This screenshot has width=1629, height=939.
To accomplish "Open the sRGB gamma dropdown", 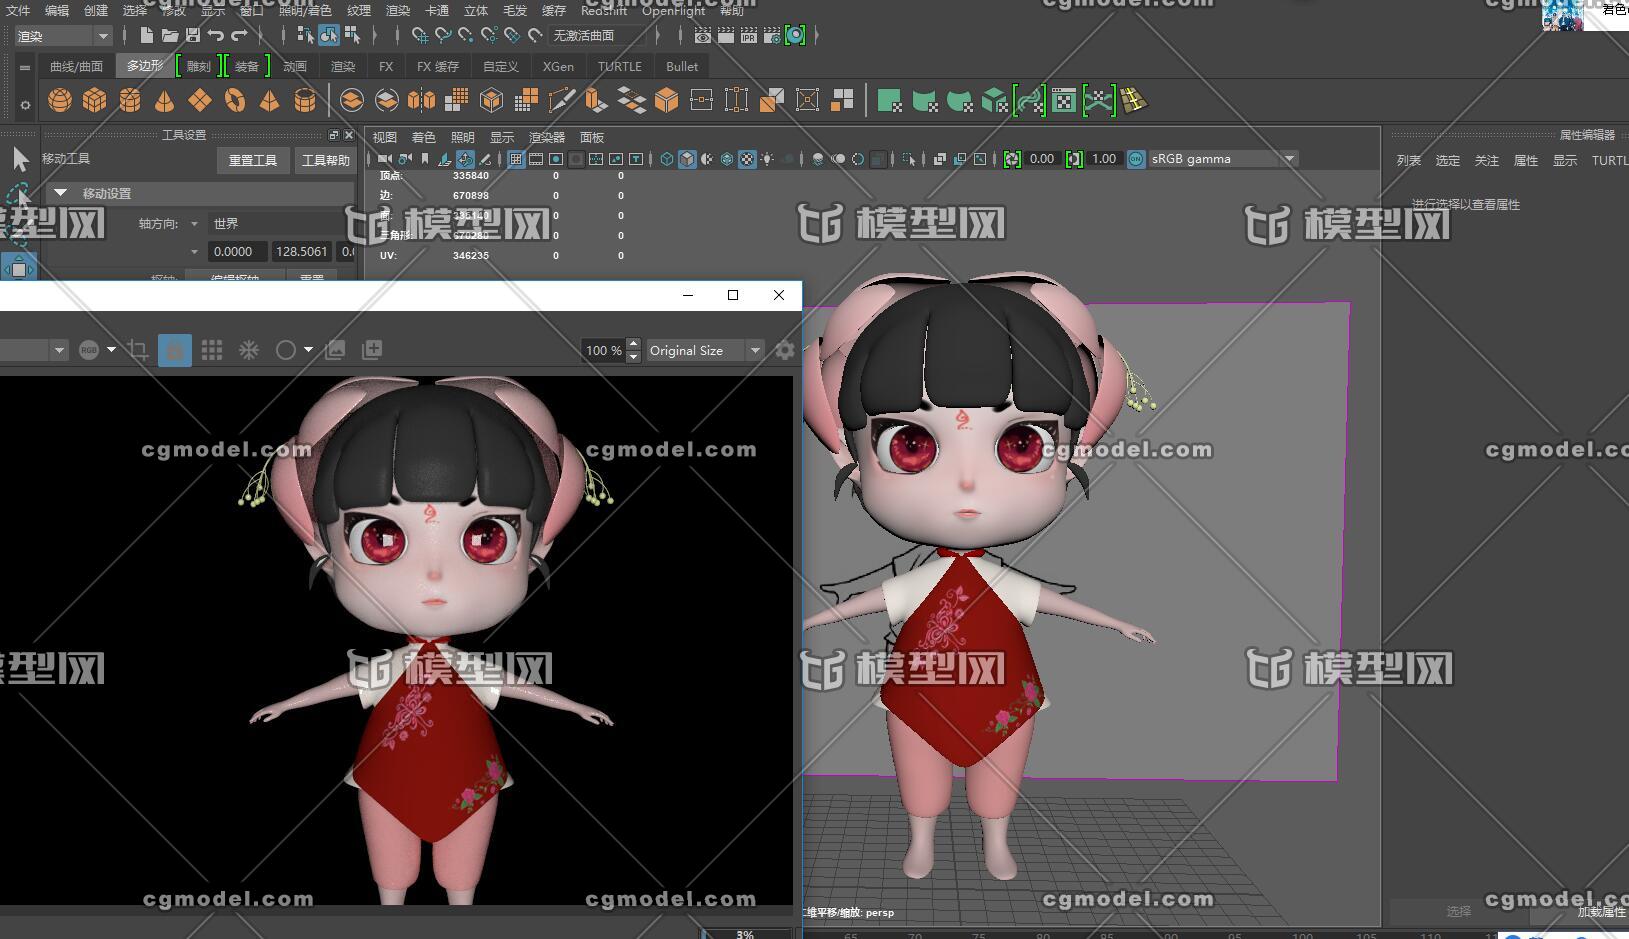I will (x=1289, y=159).
